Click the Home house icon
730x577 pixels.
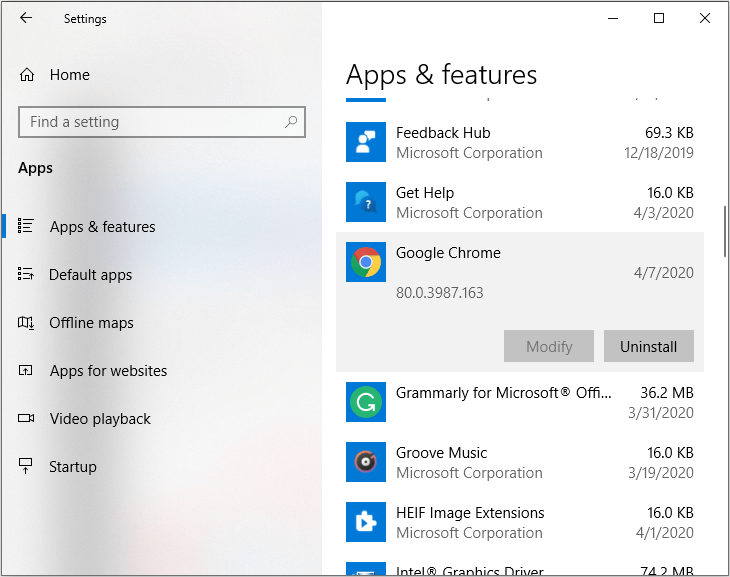coord(27,75)
